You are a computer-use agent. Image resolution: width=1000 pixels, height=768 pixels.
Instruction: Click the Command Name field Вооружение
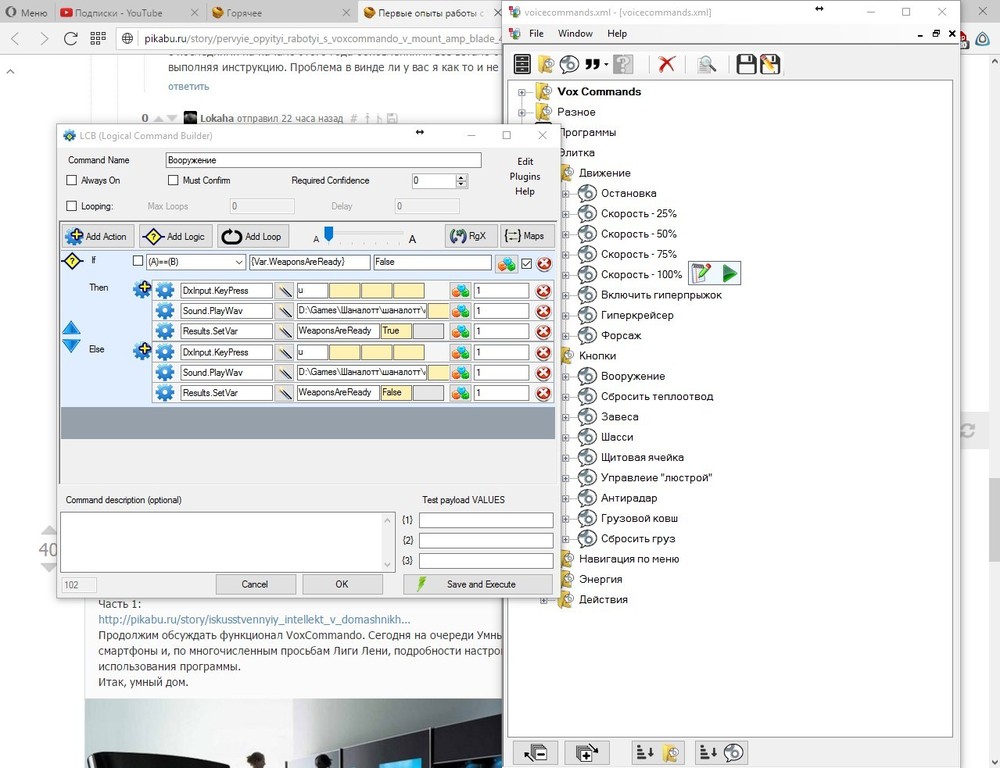(x=323, y=160)
